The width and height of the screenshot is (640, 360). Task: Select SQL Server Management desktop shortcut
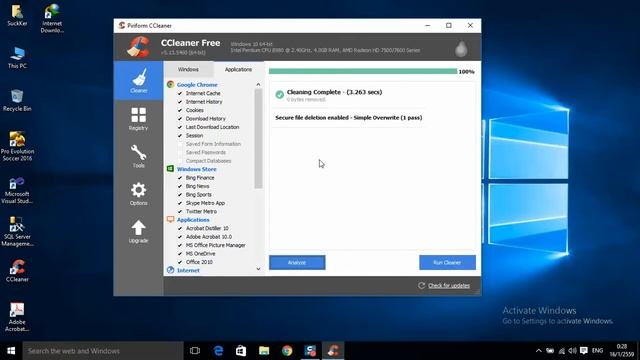17,231
